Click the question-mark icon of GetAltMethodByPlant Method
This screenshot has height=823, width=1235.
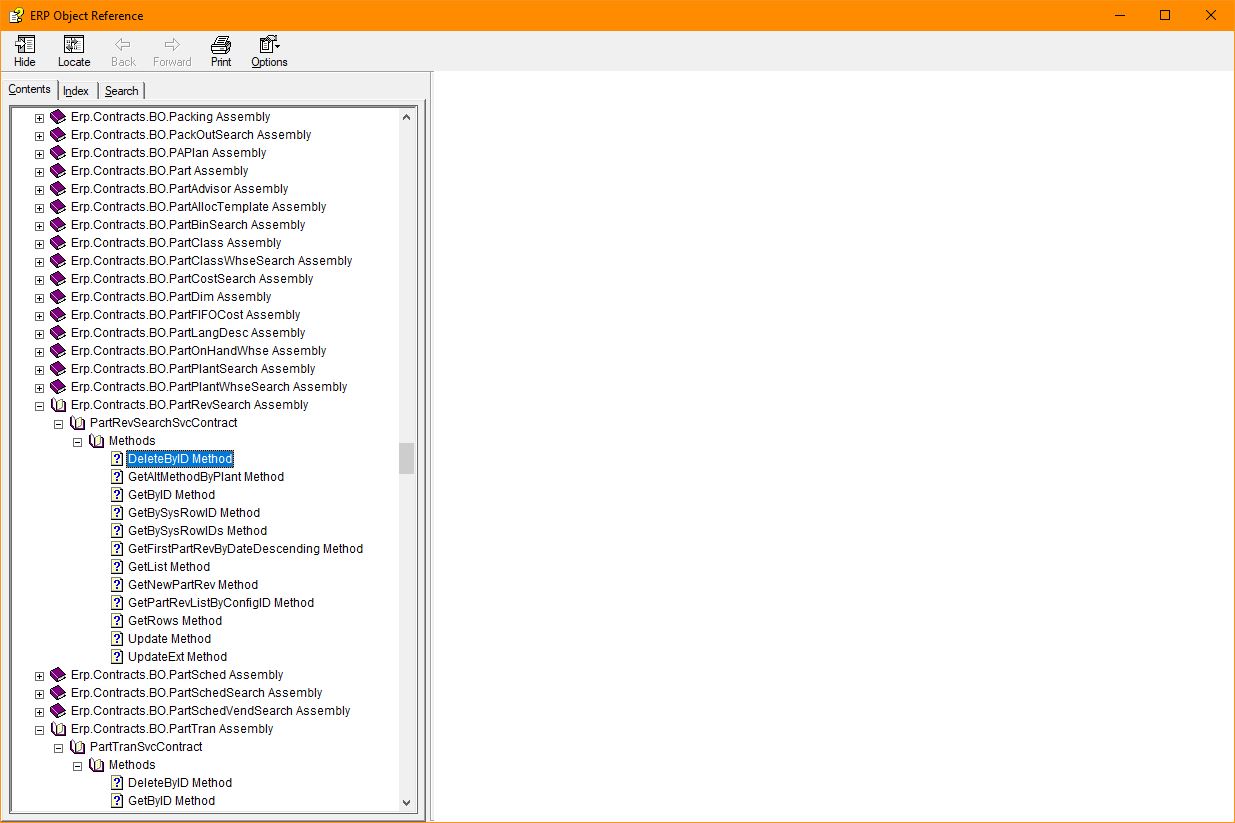coord(117,477)
